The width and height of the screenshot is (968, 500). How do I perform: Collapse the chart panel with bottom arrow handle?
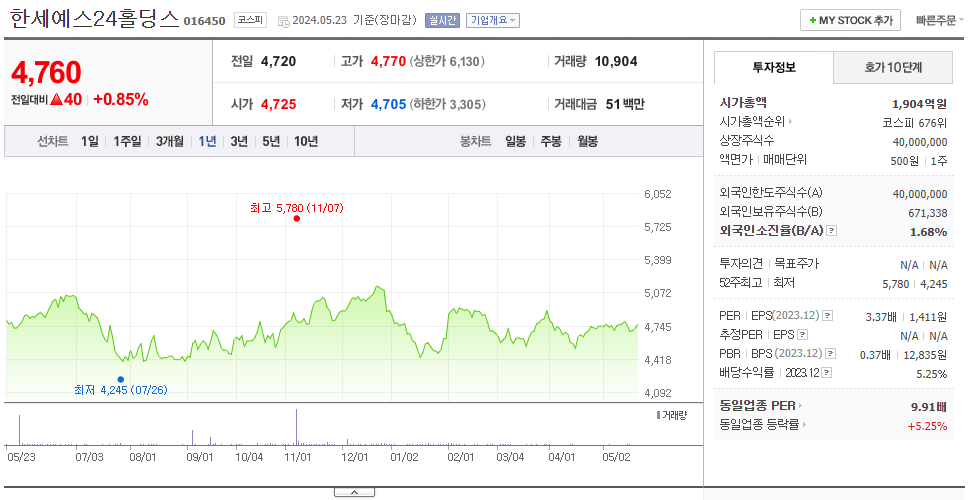(354, 492)
